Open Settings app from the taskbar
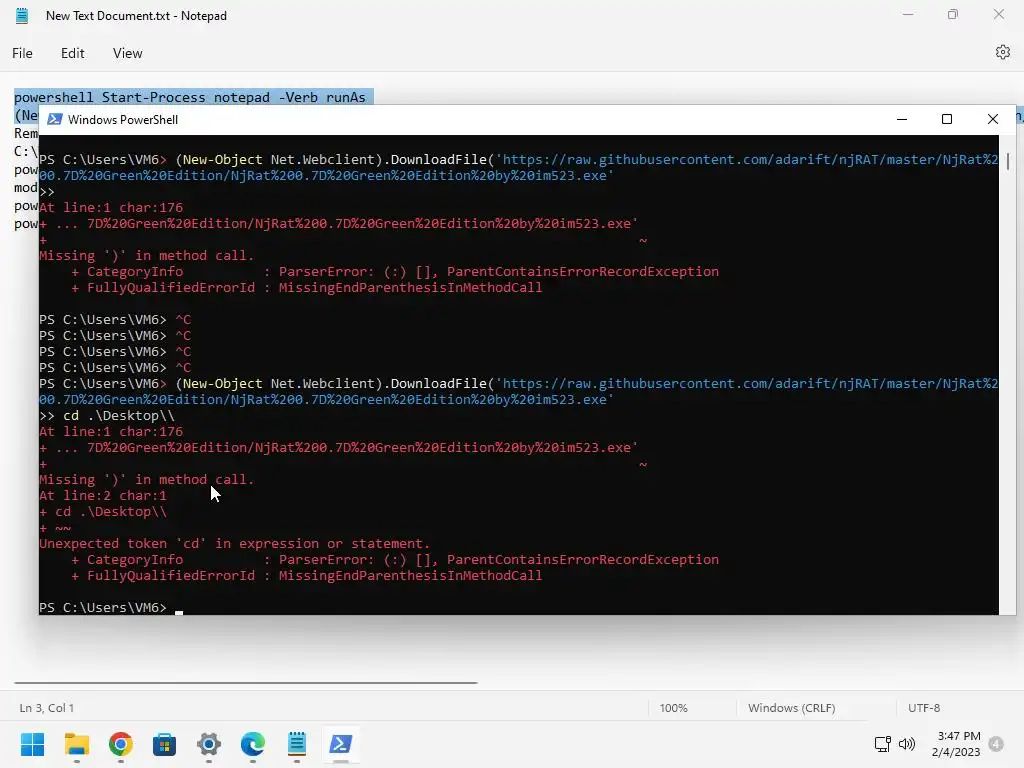1024x768 pixels. point(209,744)
